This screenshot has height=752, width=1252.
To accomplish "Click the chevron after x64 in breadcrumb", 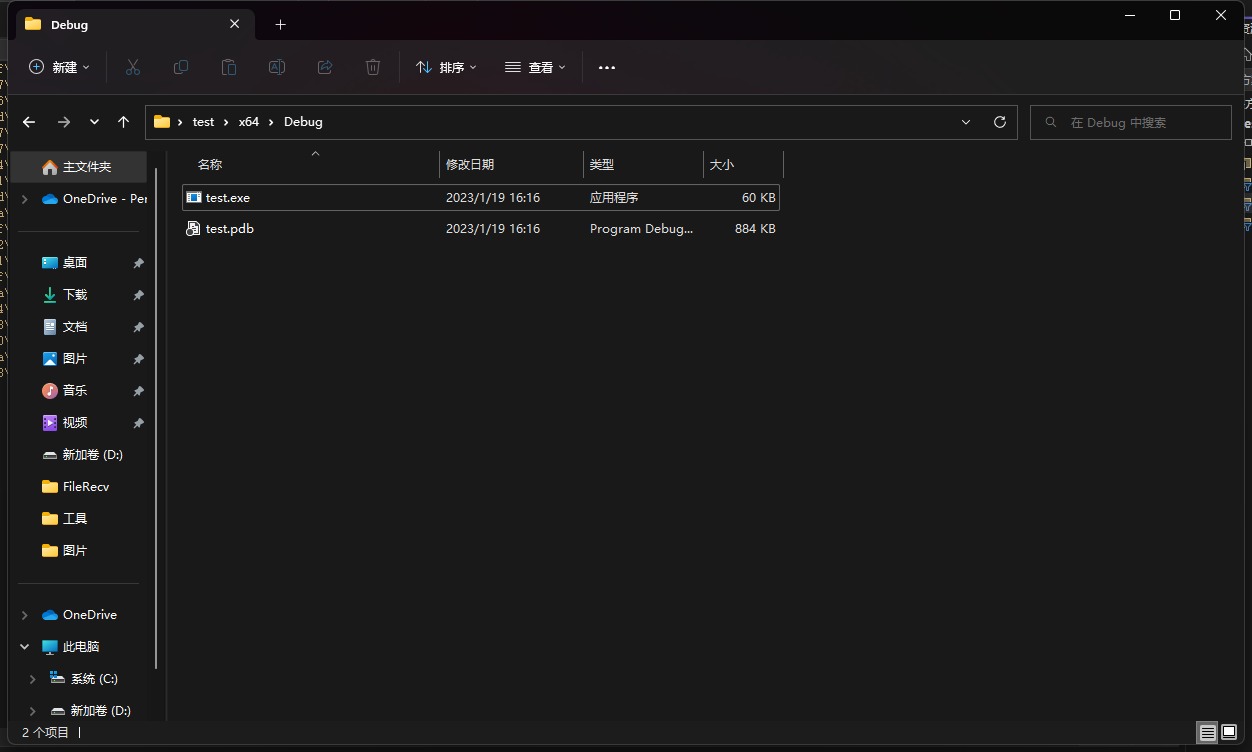I will 271,122.
